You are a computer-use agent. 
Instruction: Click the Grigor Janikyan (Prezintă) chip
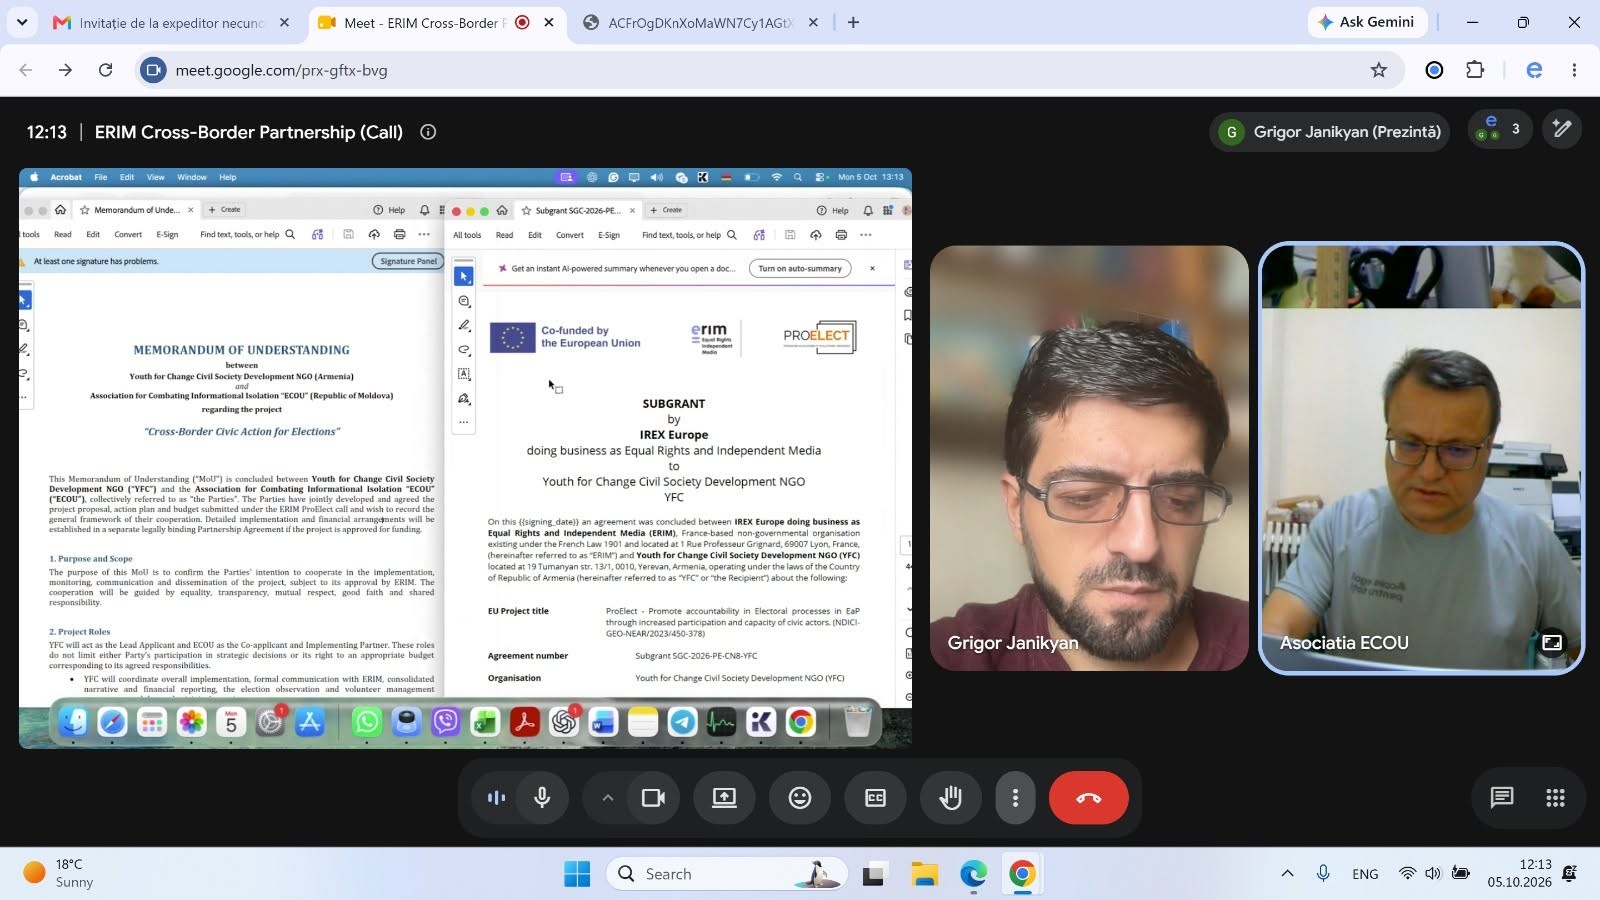pyautogui.click(x=1331, y=132)
